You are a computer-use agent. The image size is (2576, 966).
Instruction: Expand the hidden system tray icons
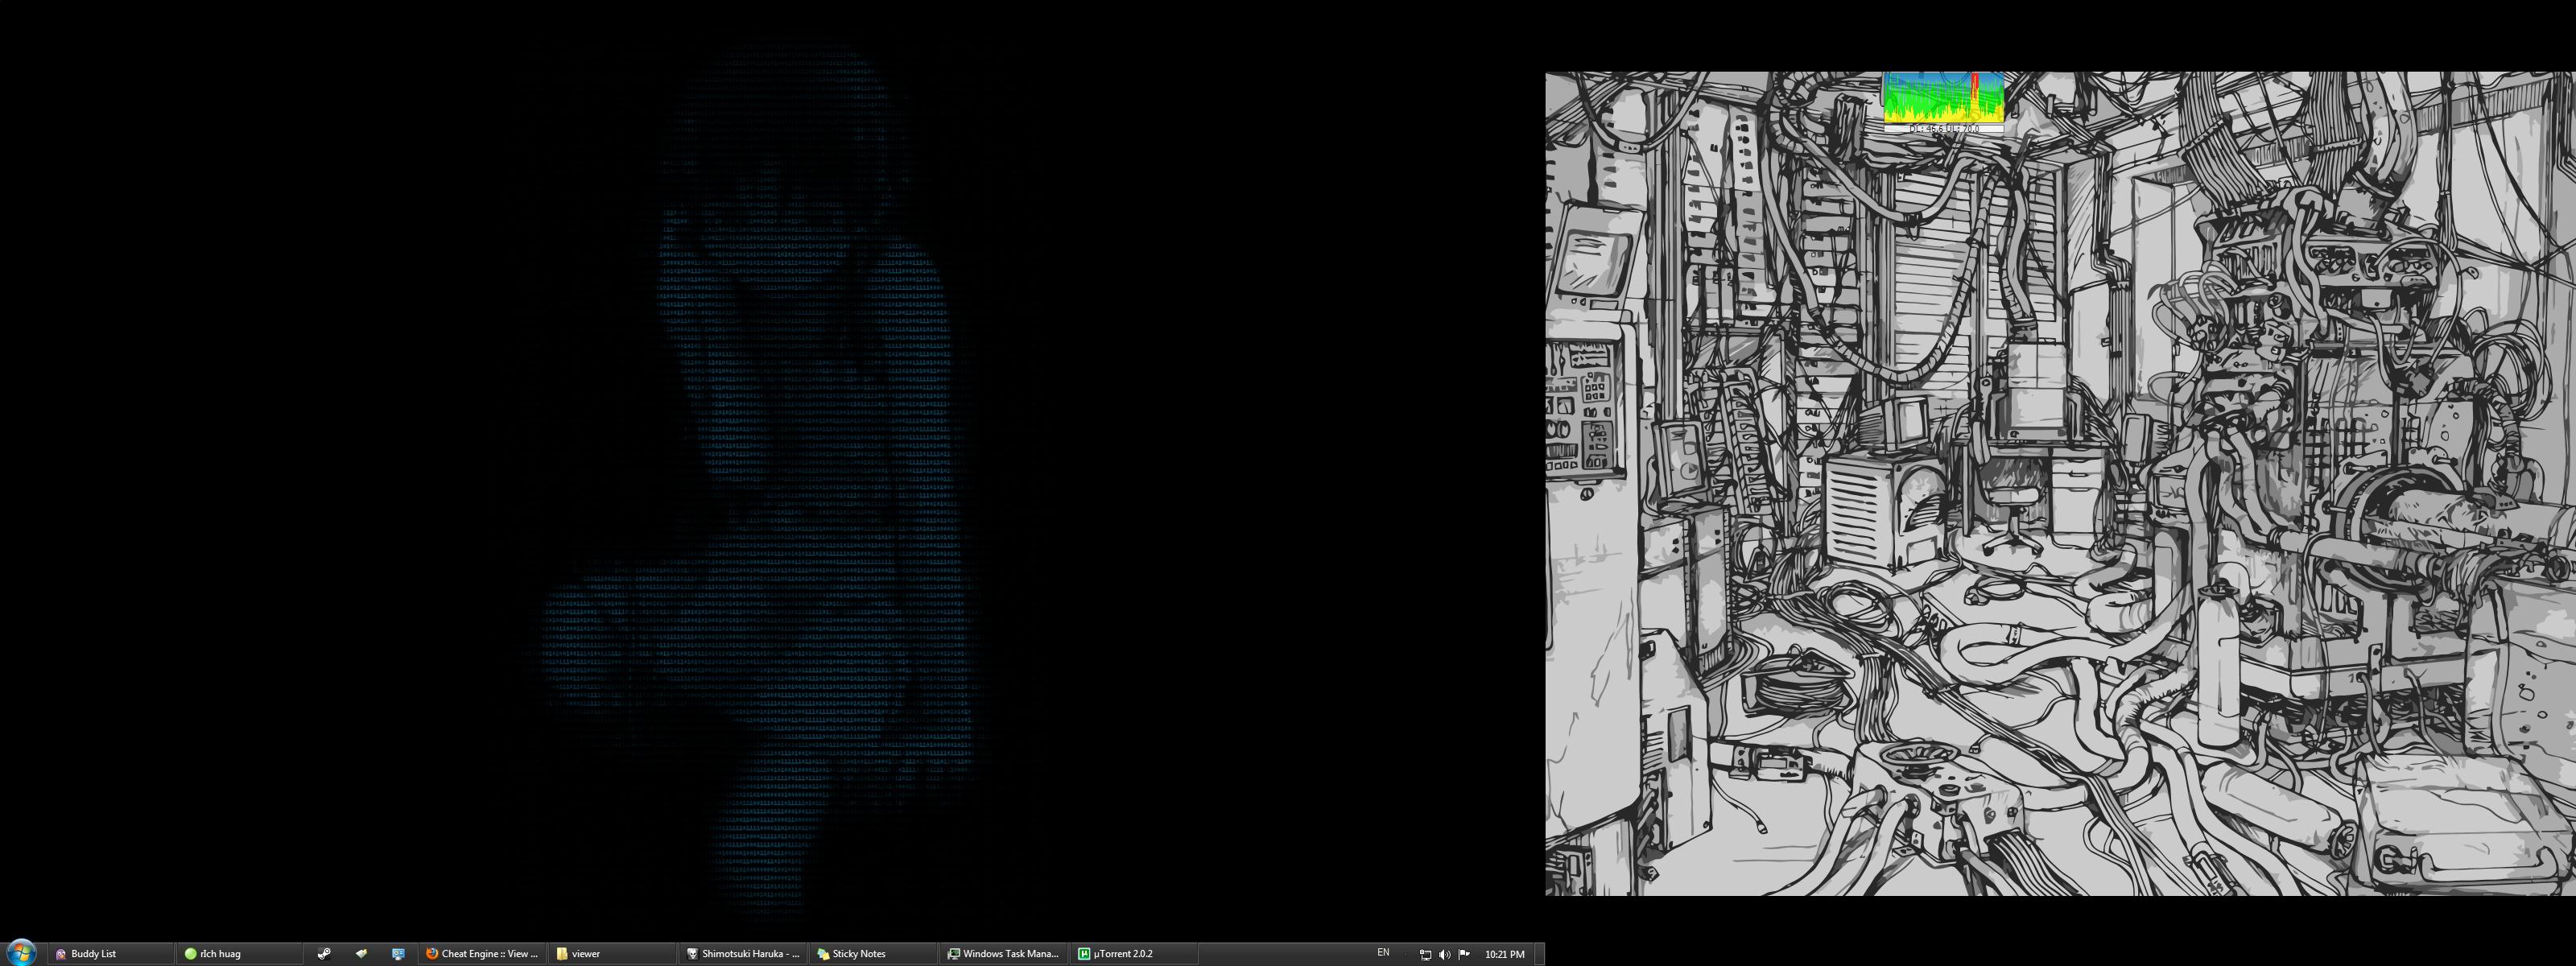click(1406, 955)
